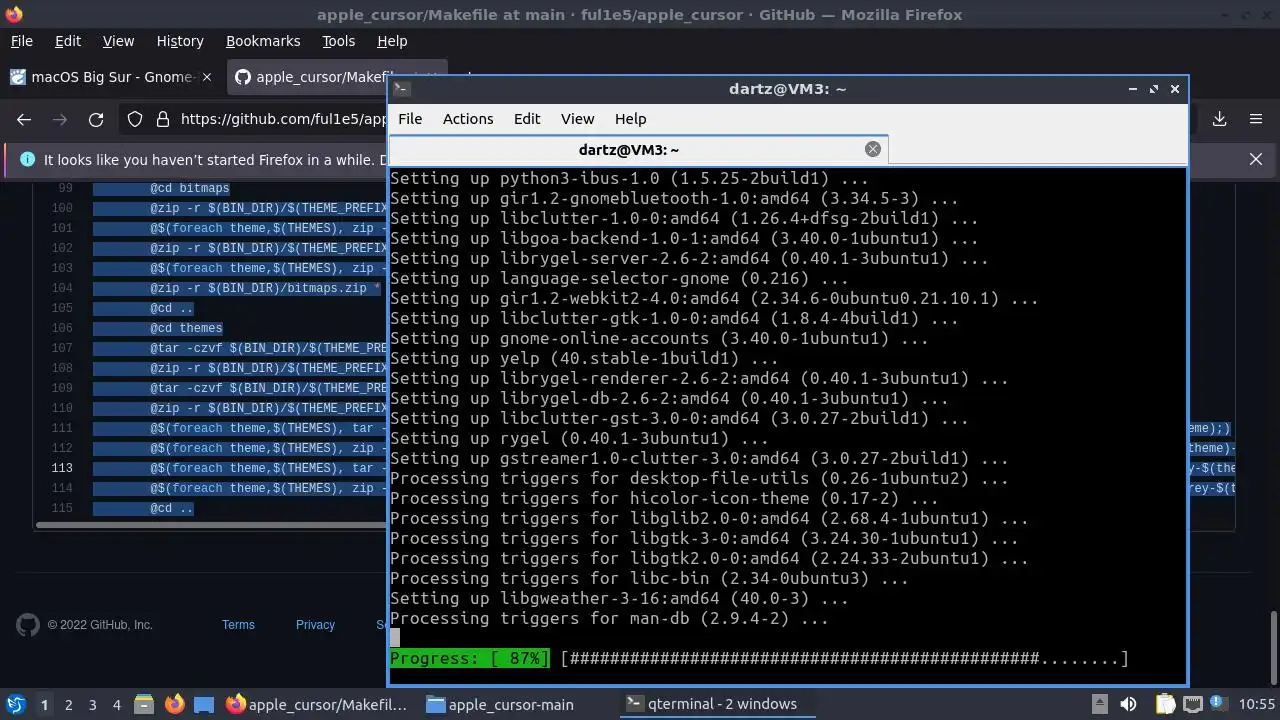Go back in Firefox
The image size is (1280, 720).
[x=24, y=119]
